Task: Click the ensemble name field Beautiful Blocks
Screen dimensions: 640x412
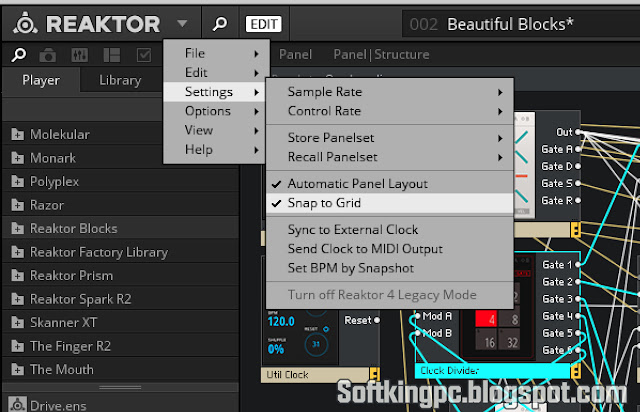Action: 521,24
